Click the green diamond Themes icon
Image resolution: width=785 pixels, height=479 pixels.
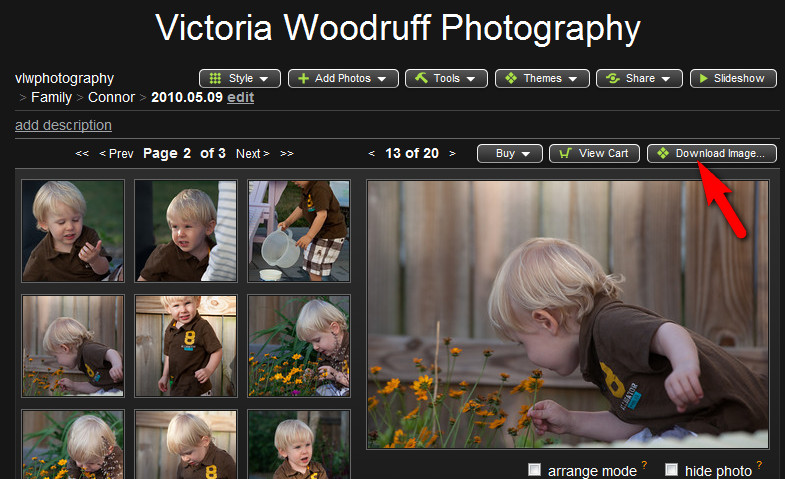pos(511,79)
